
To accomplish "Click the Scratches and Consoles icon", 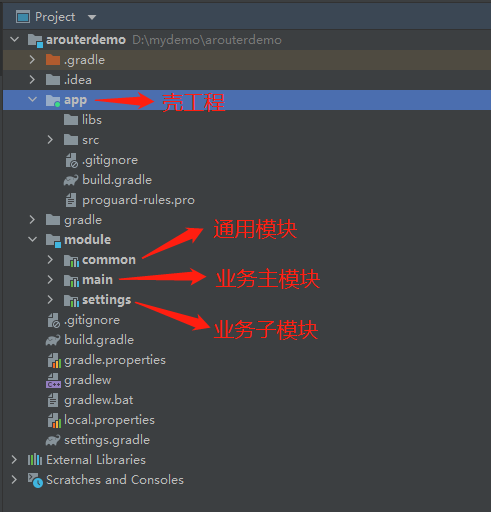I will pyautogui.click(x=35, y=480).
